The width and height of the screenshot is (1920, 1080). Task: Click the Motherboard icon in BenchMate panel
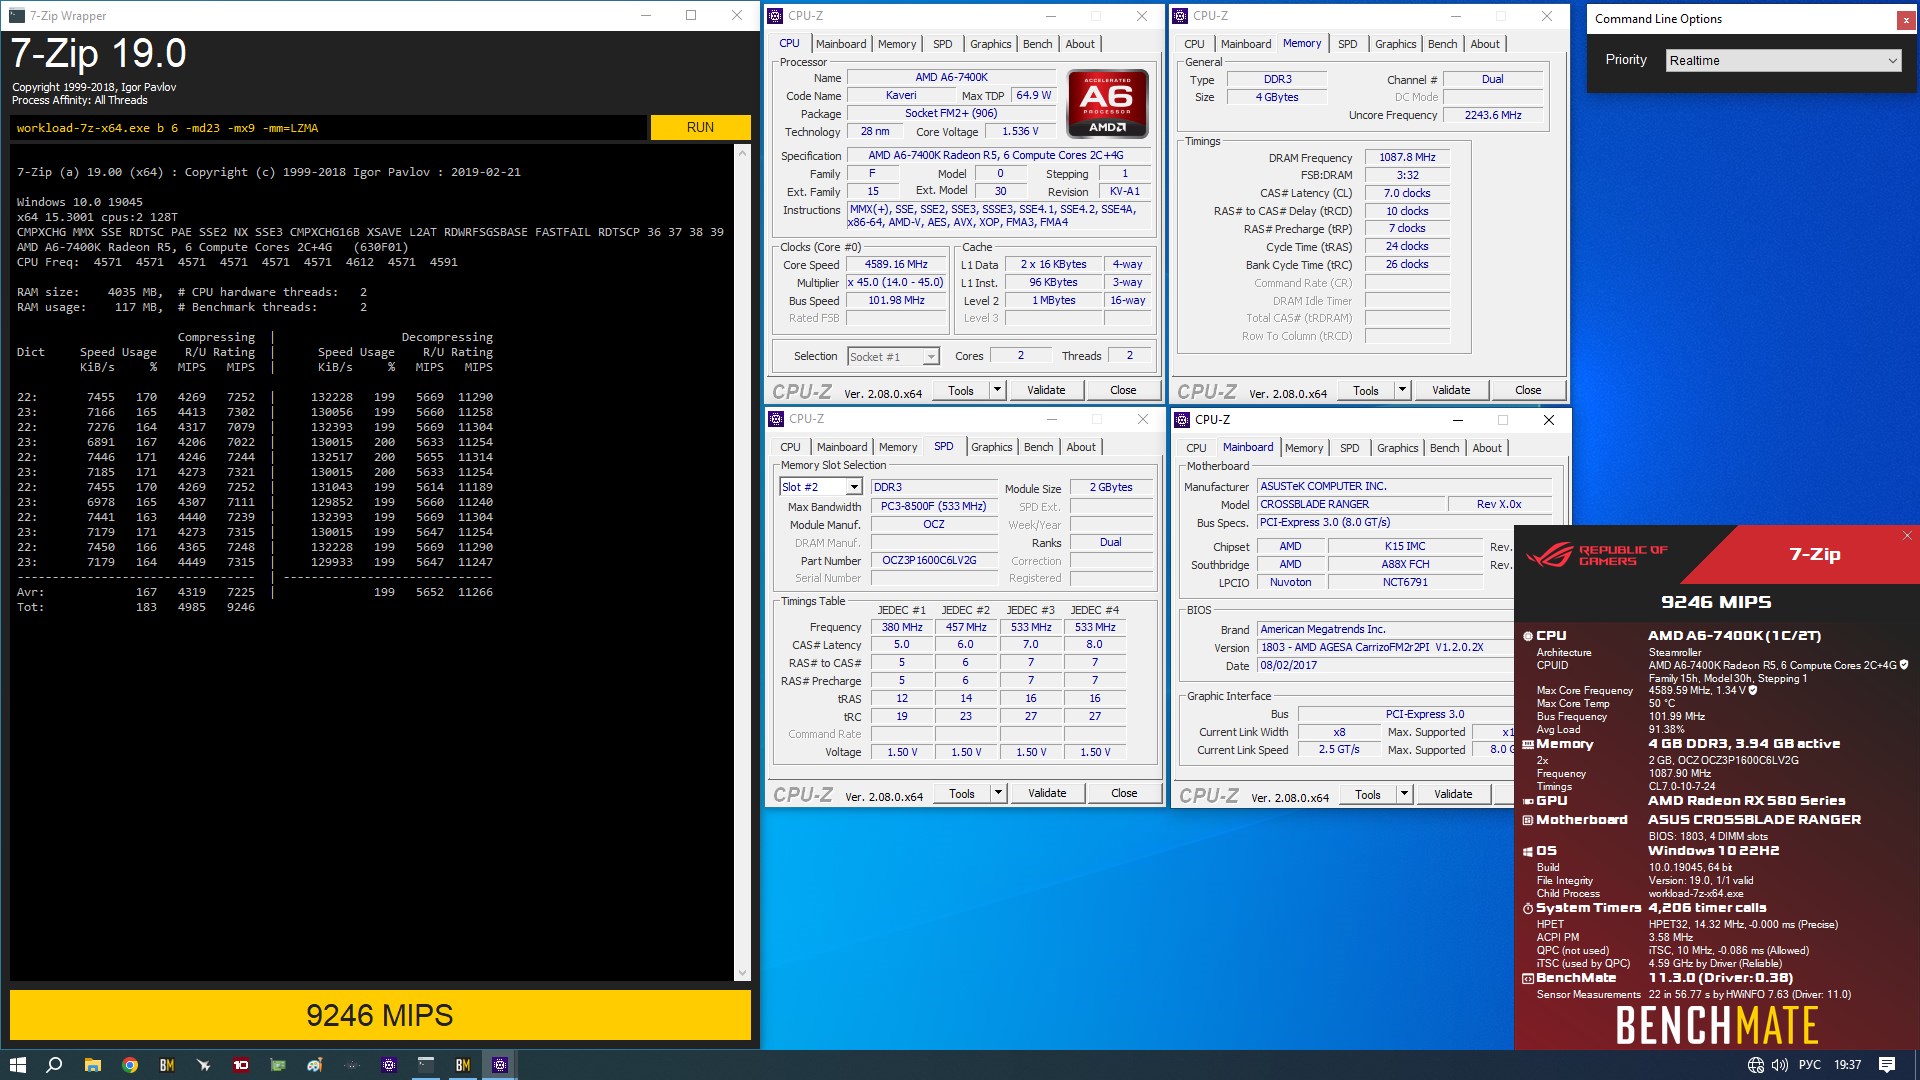[x=1528, y=820]
